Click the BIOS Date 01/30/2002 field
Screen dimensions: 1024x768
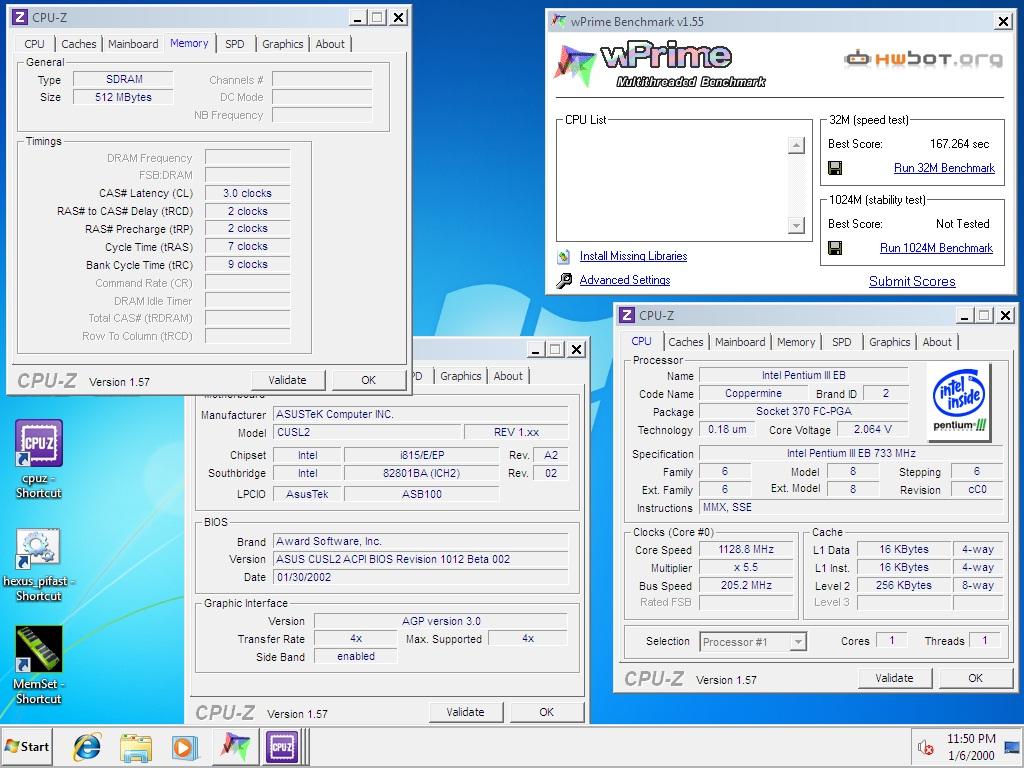click(421, 577)
